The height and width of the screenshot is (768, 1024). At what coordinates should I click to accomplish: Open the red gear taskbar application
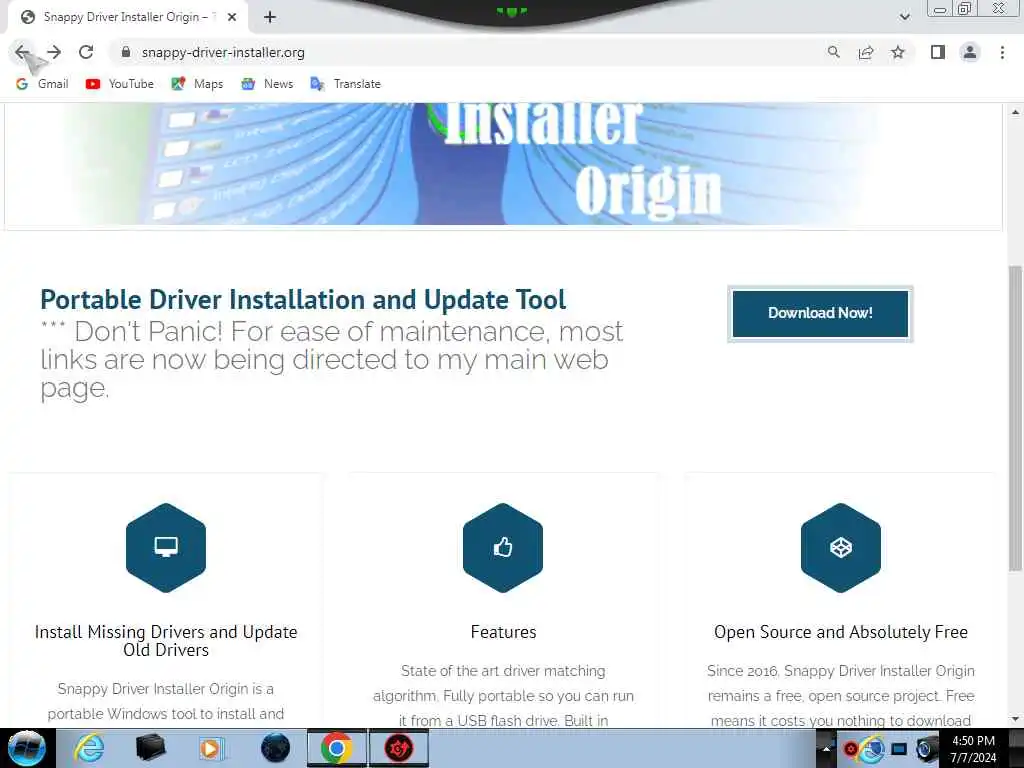399,748
